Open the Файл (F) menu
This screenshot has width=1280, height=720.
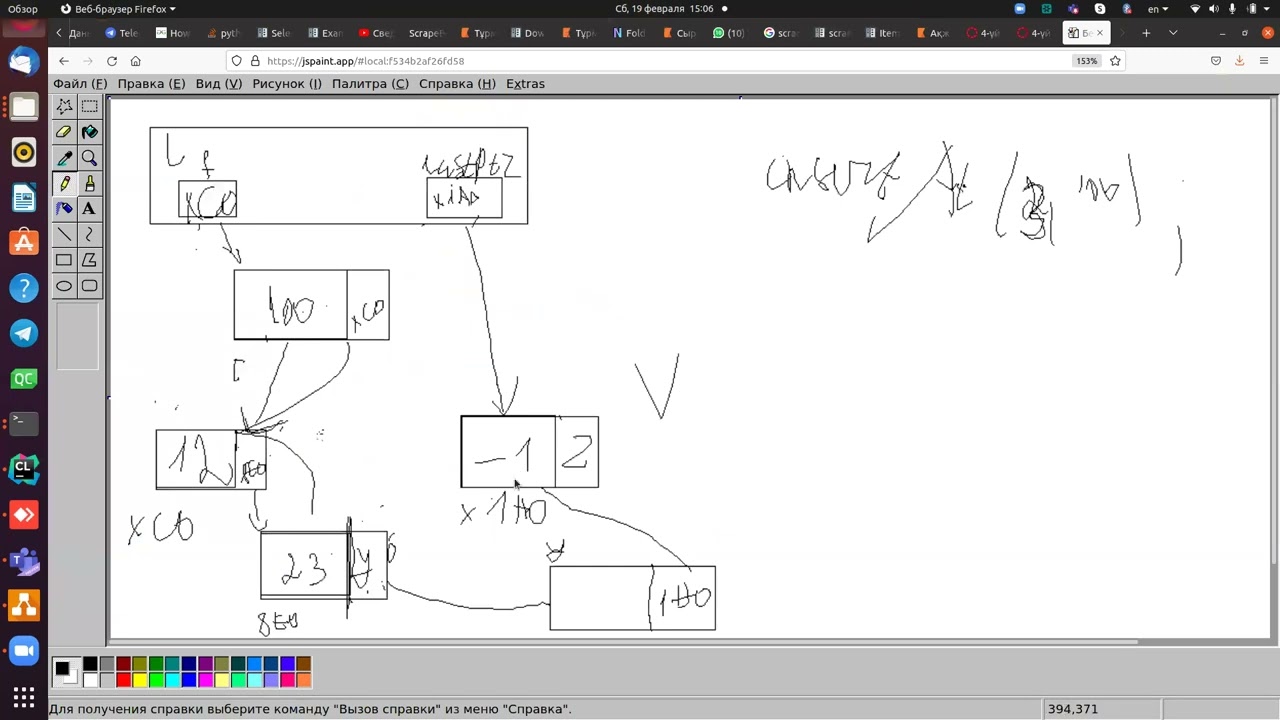pos(80,84)
